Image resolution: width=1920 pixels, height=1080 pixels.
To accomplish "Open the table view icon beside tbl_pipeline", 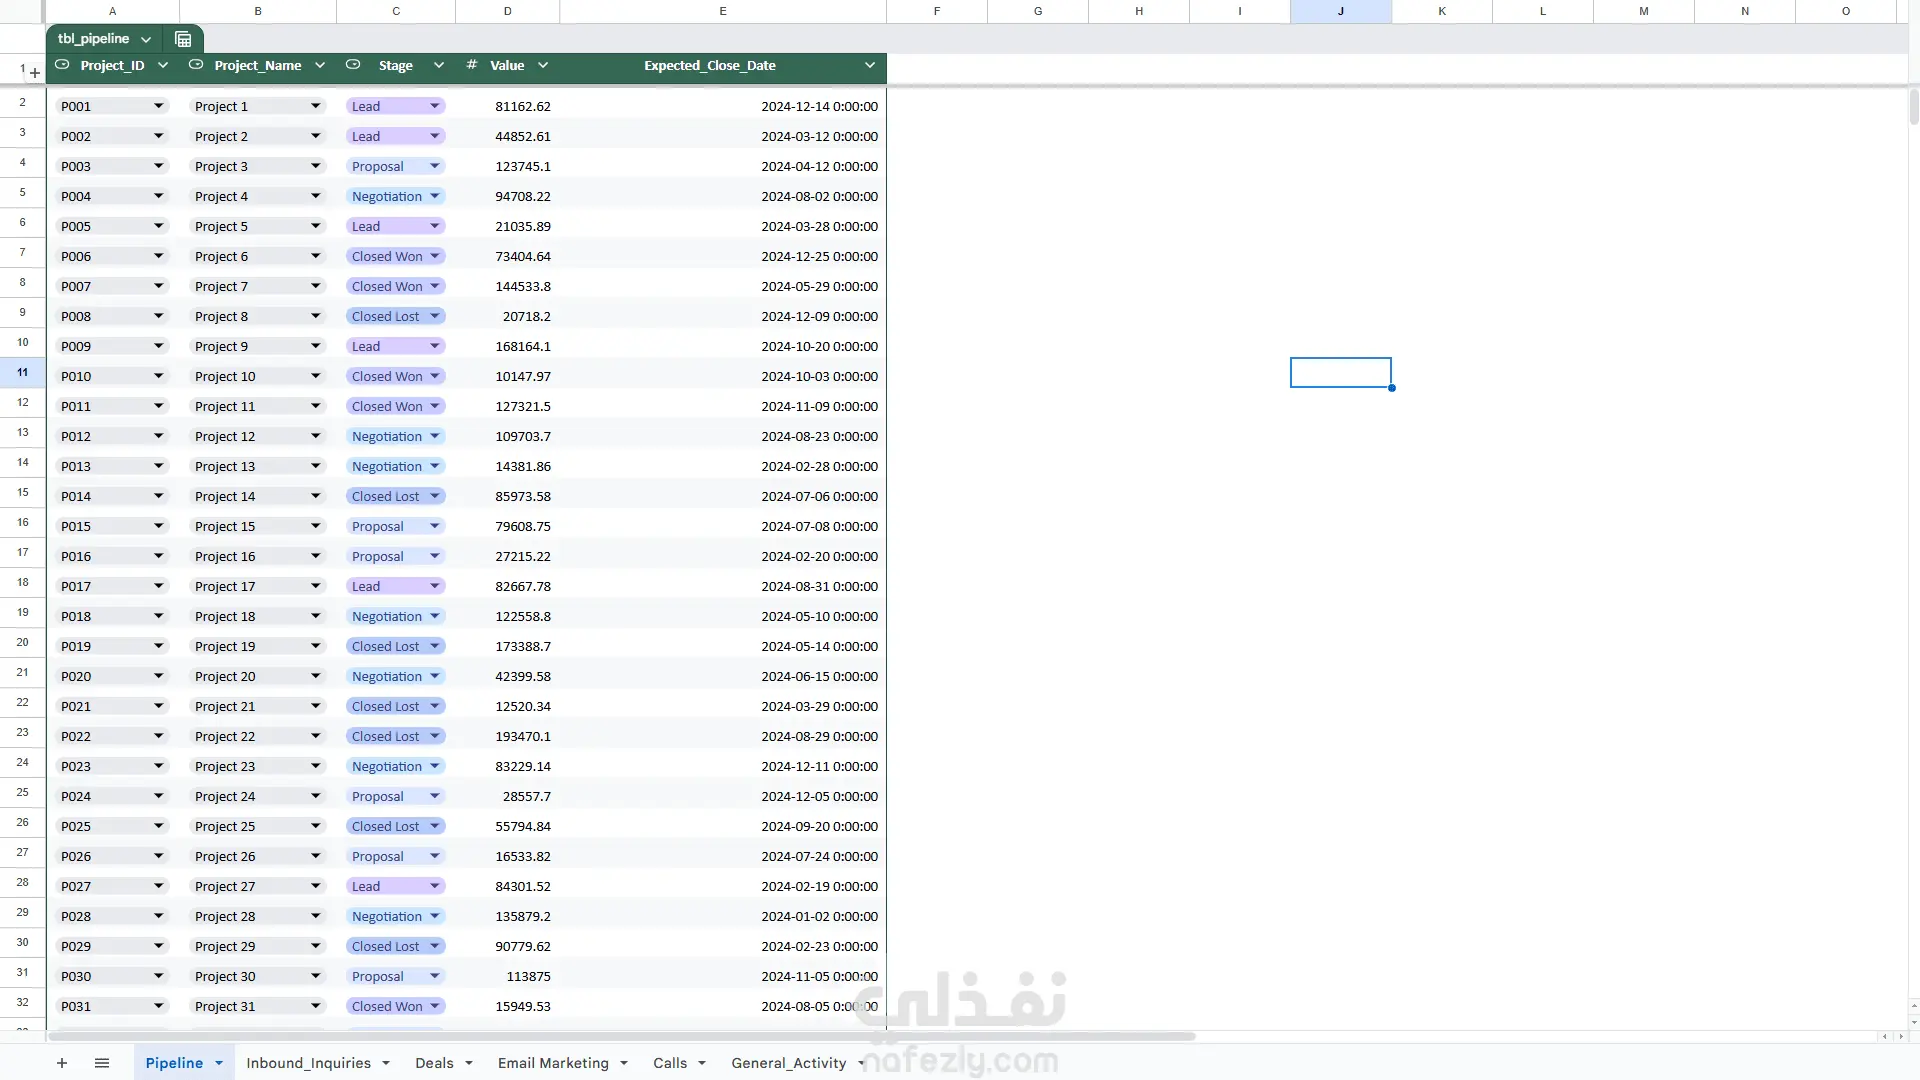I will click(183, 39).
